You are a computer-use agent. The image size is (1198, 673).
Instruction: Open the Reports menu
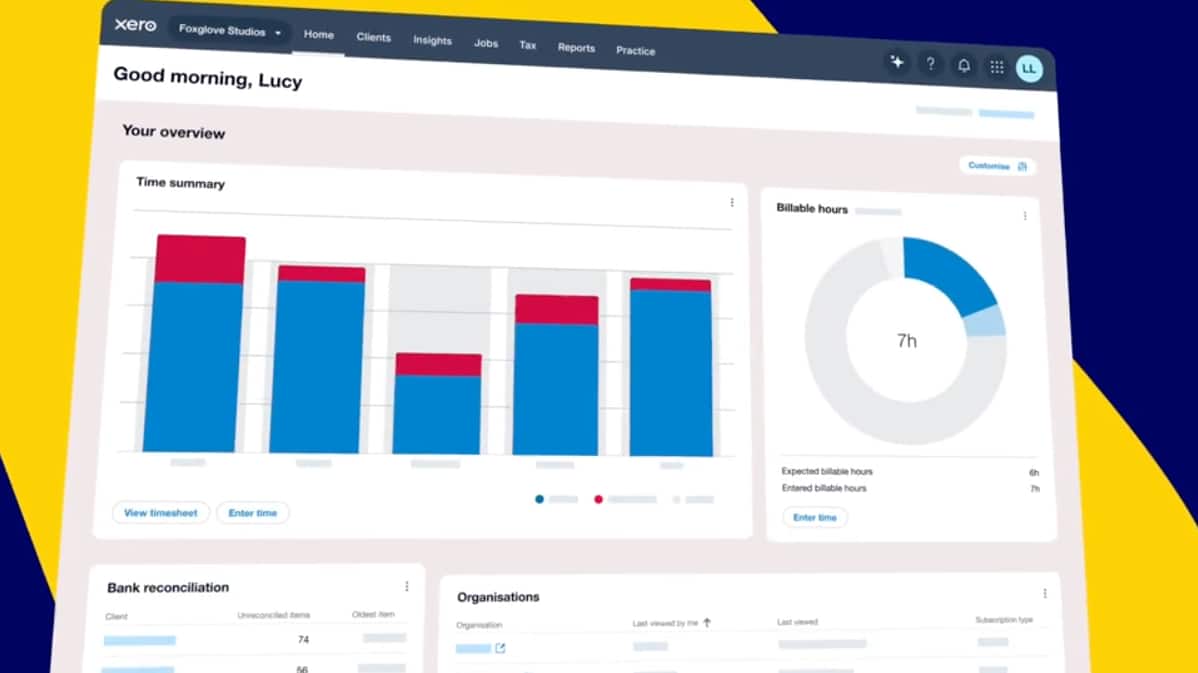(576, 47)
